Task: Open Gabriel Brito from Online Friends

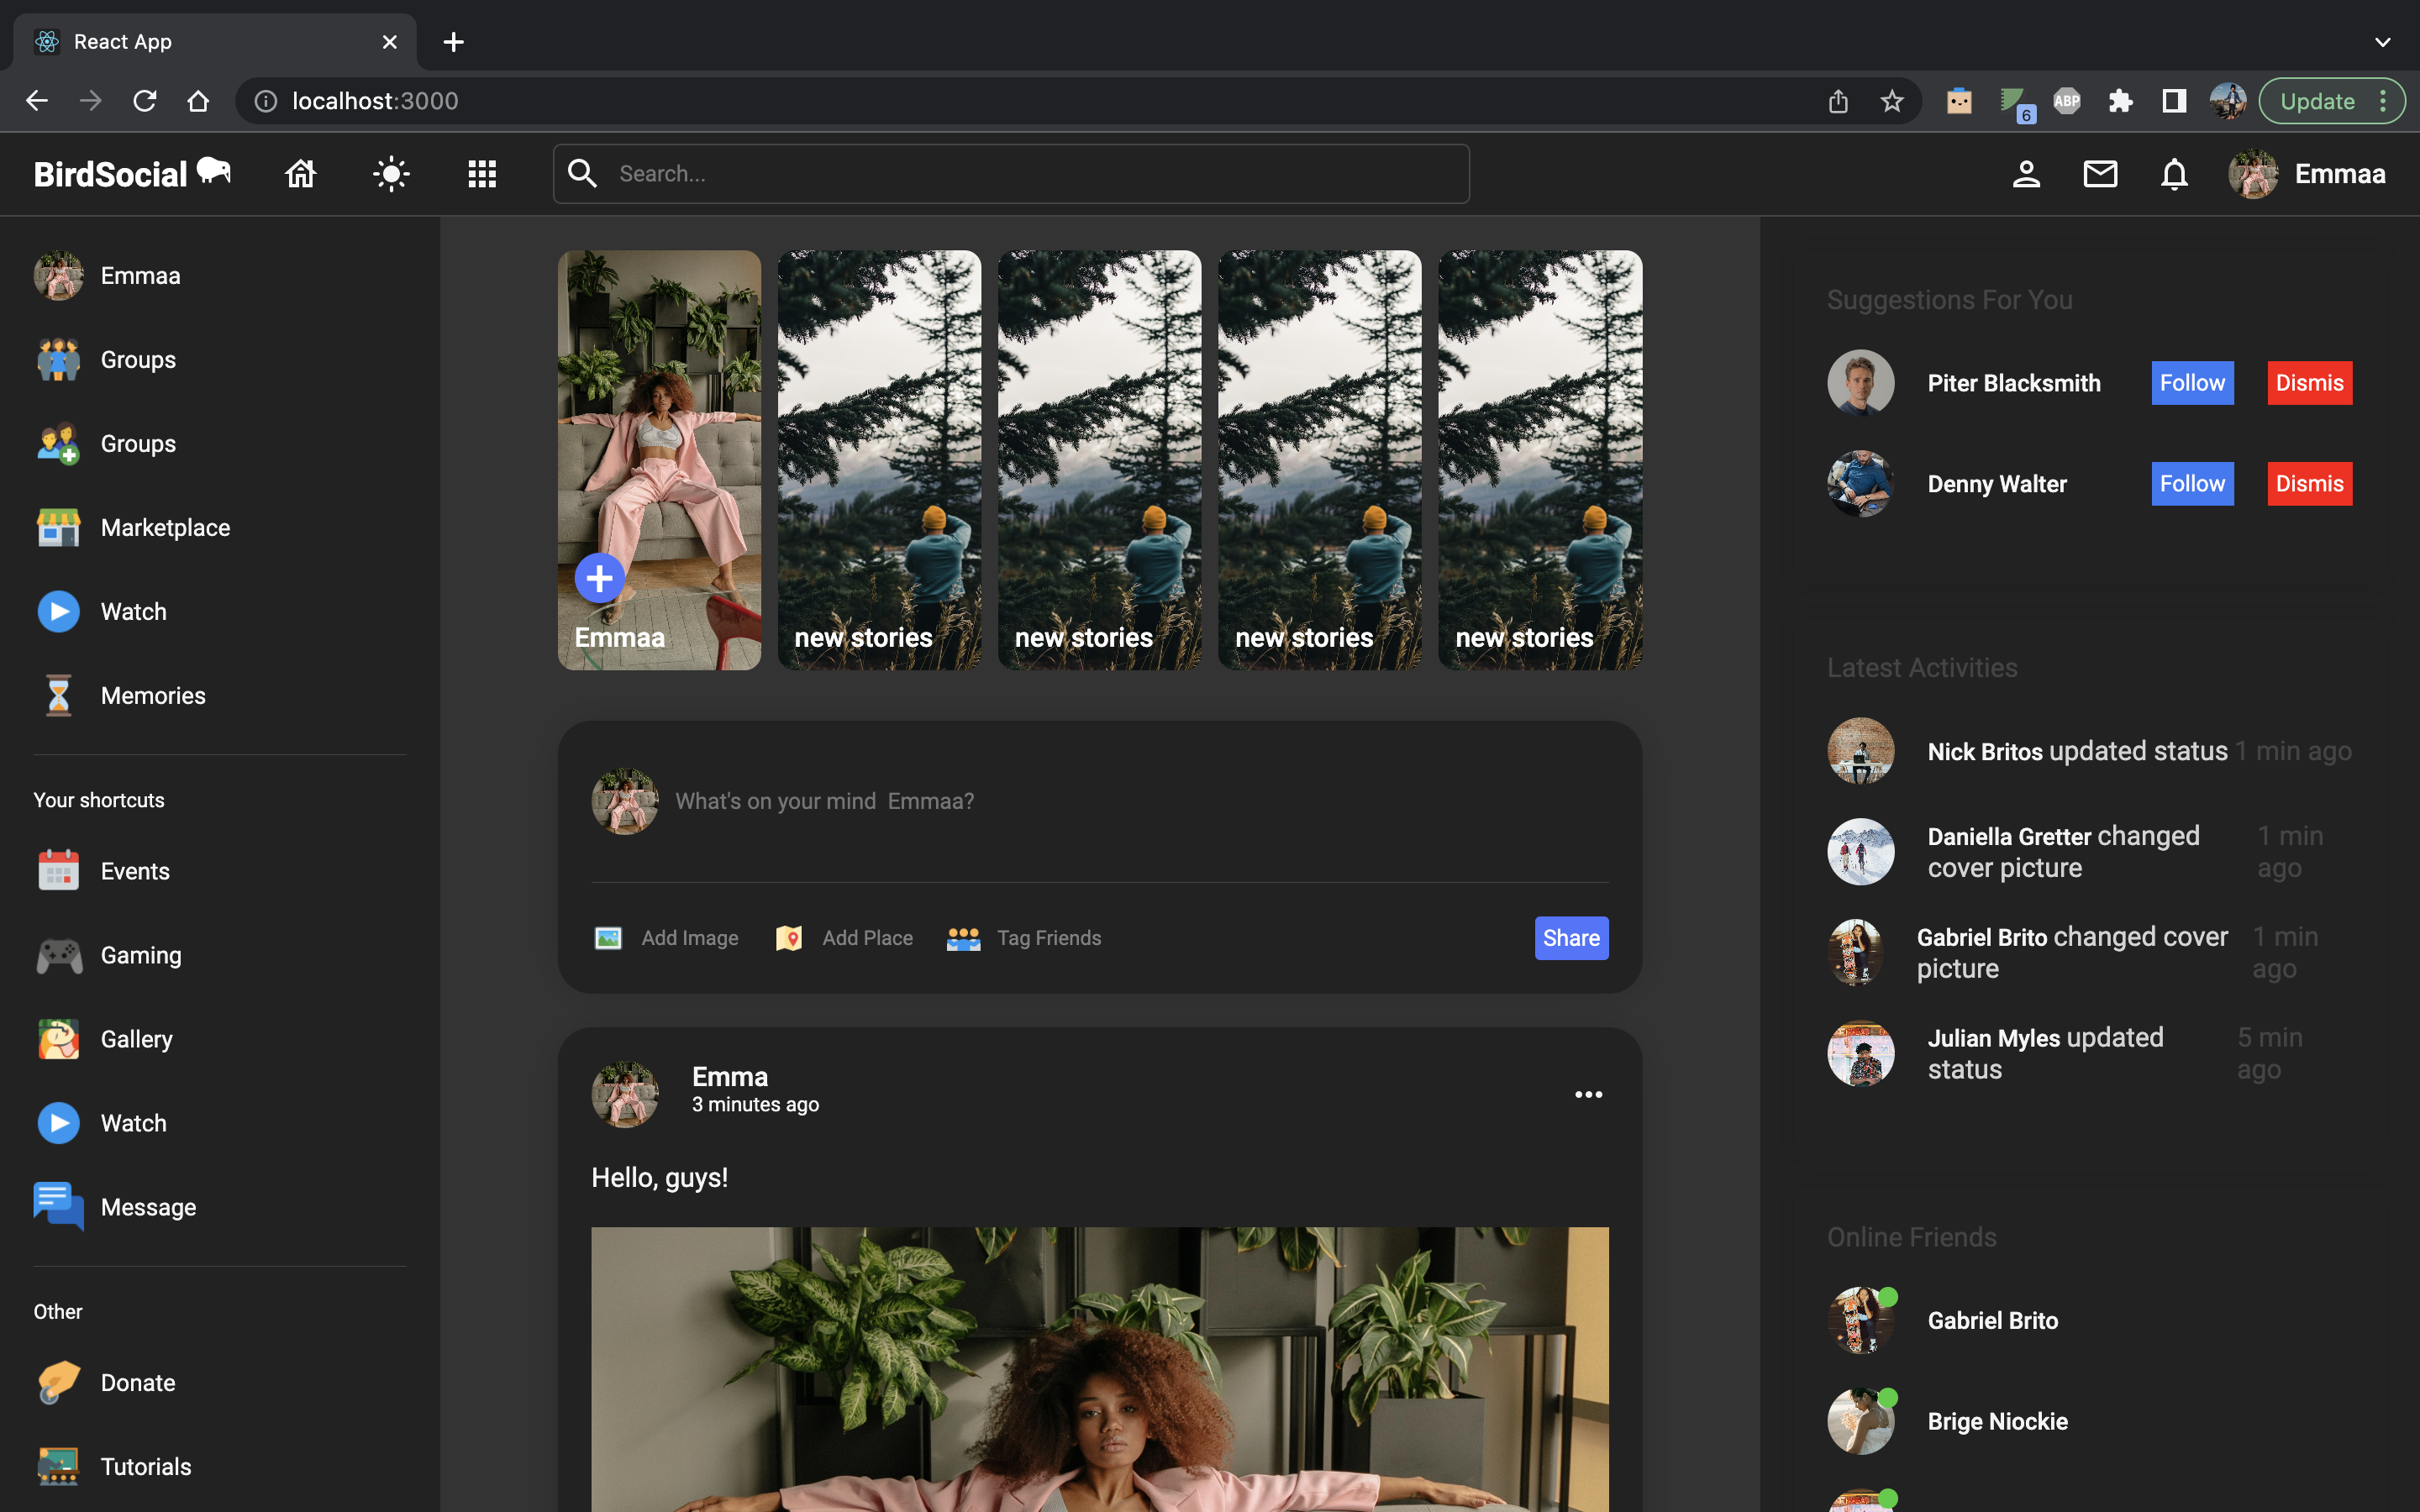Action: coord(1991,1320)
